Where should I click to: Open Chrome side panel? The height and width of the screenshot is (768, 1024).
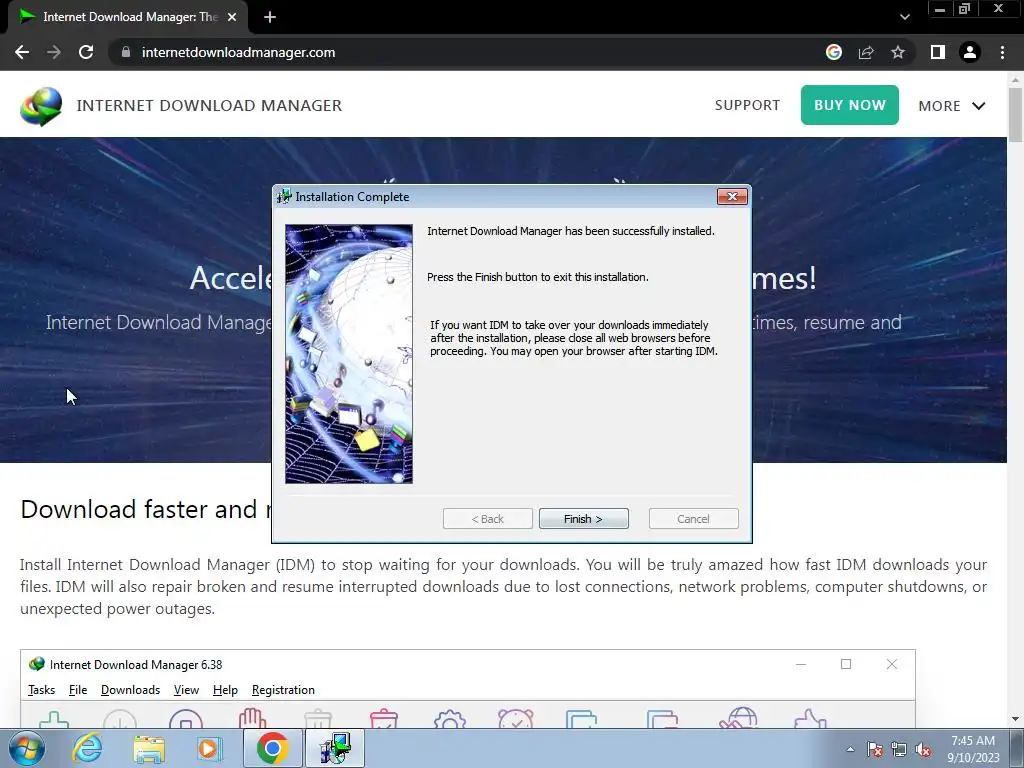tap(938, 52)
